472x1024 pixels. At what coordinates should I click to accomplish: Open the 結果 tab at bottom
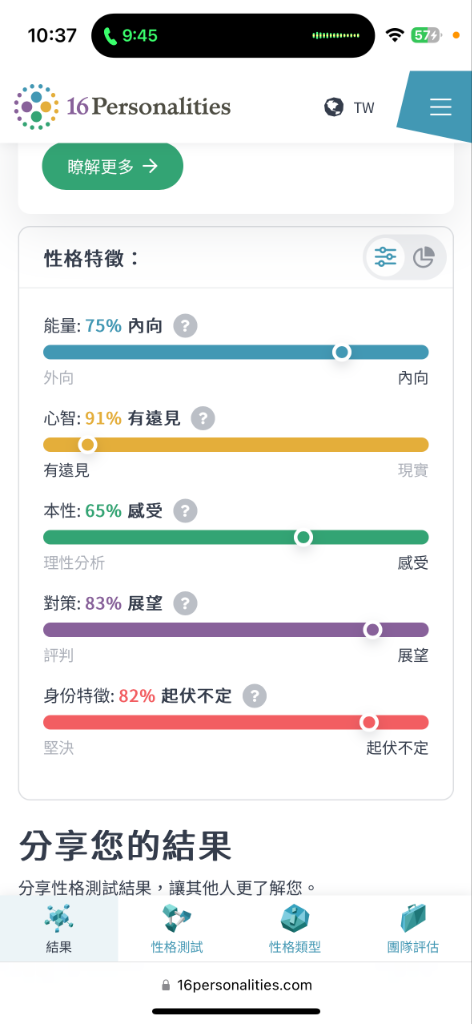pyautogui.click(x=59, y=929)
